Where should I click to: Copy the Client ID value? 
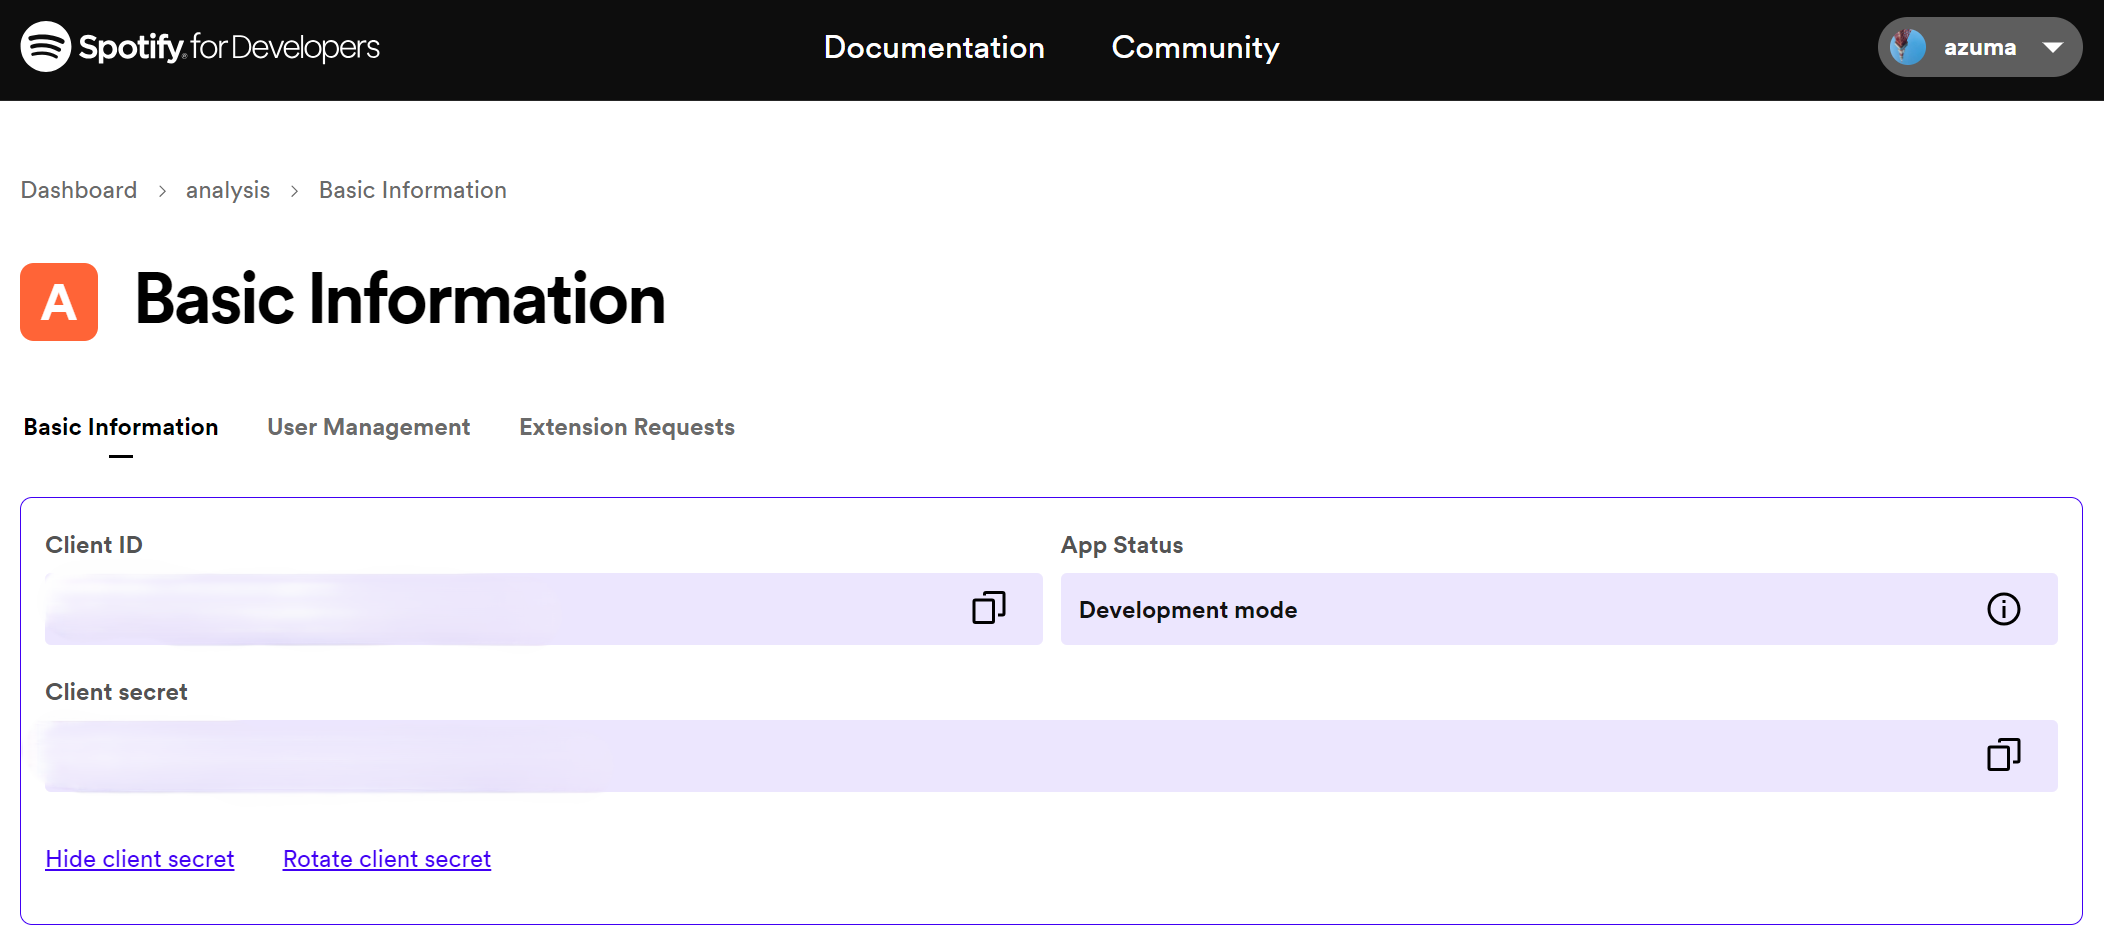[x=988, y=608]
